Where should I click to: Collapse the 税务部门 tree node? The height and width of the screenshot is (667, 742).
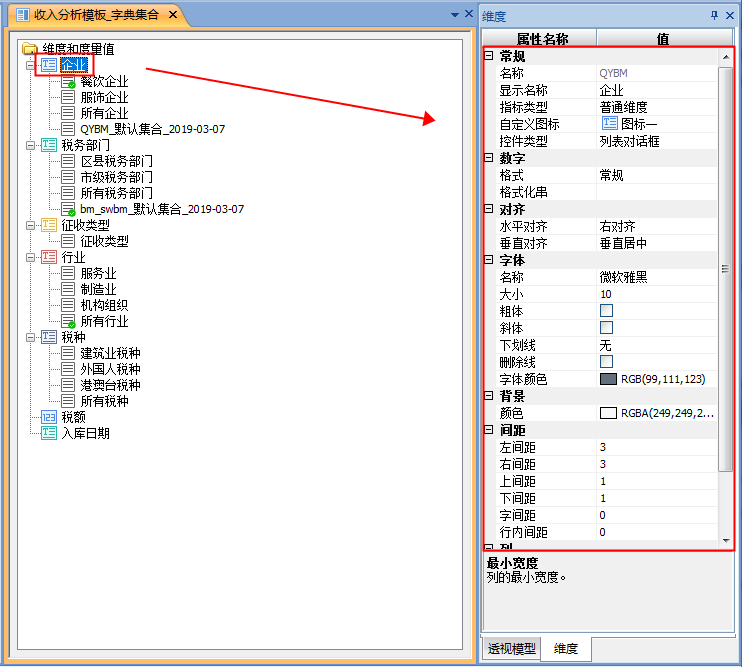pyautogui.click(x=31, y=145)
